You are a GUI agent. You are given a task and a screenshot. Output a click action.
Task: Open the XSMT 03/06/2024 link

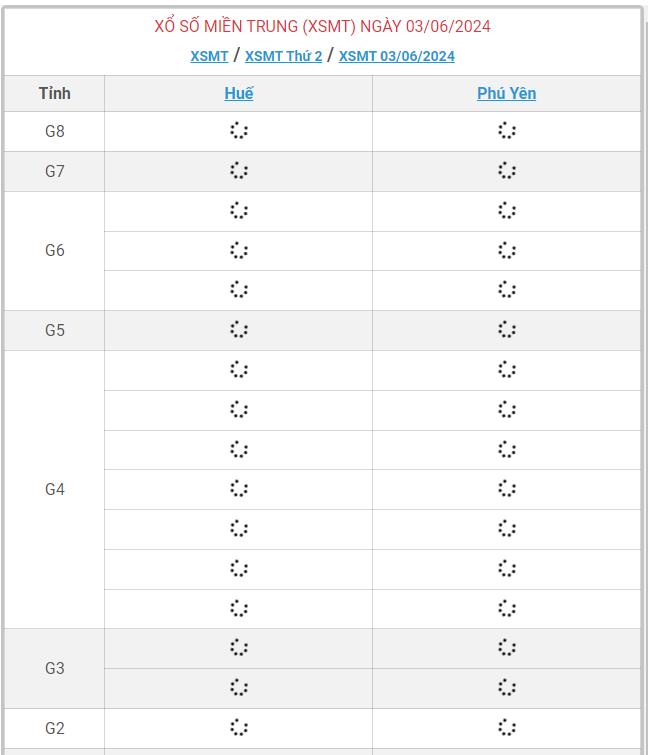coord(397,56)
